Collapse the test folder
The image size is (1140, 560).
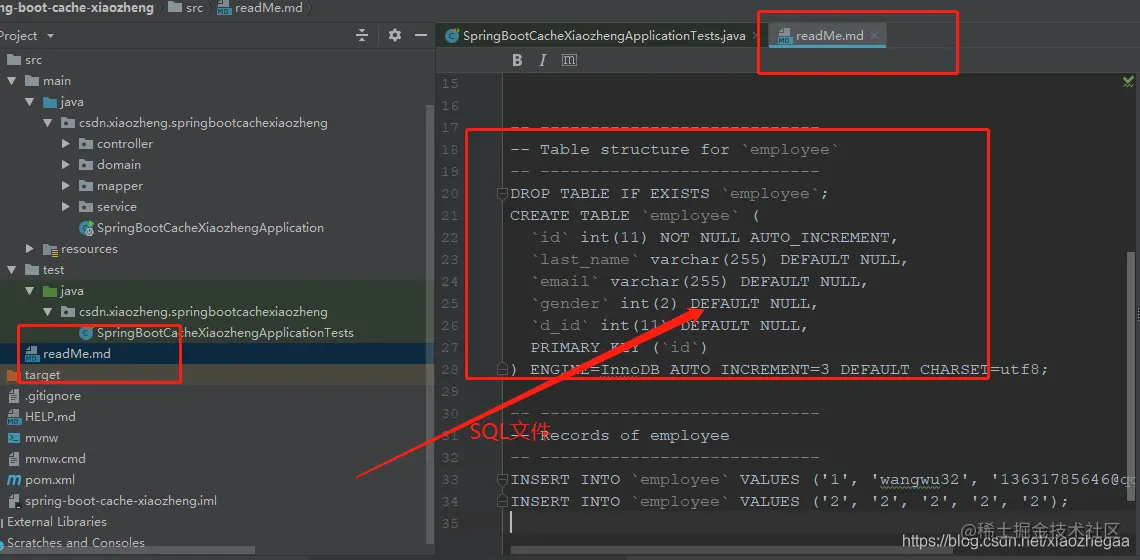12,270
